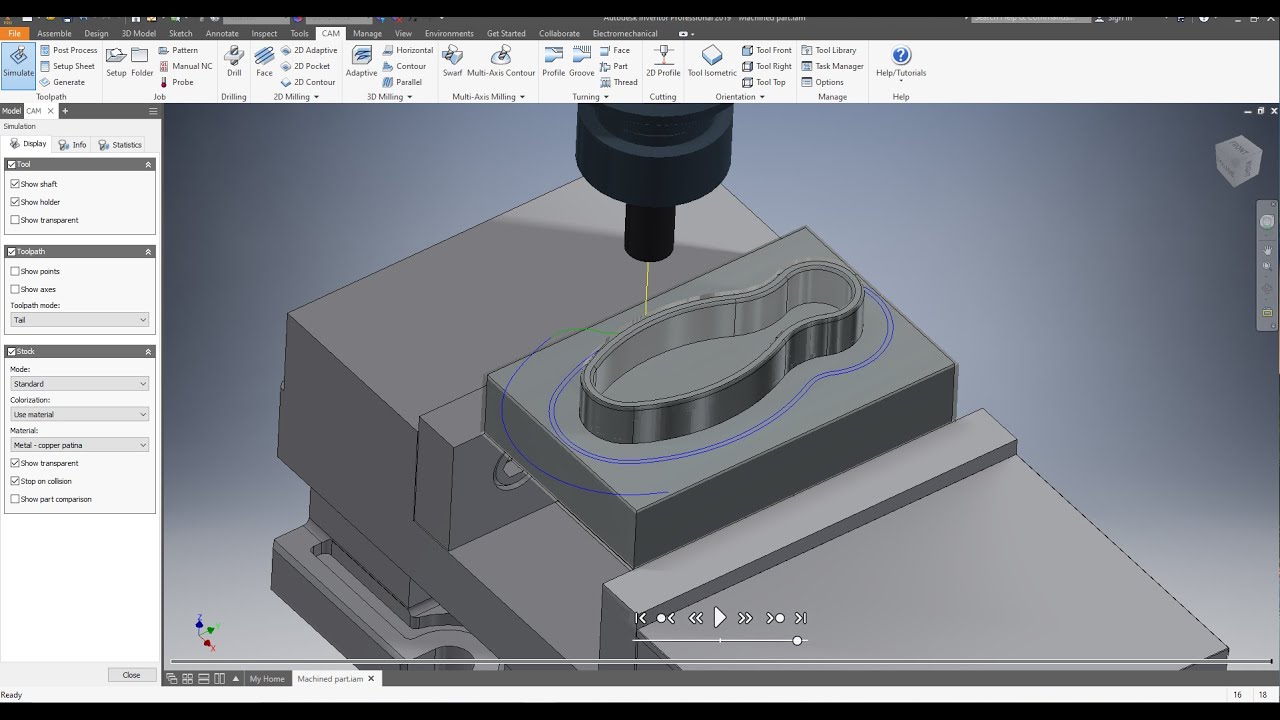The image size is (1280, 720).
Task: Open the Colorization dropdown
Action: pyautogui.click(x=79, y=414)
